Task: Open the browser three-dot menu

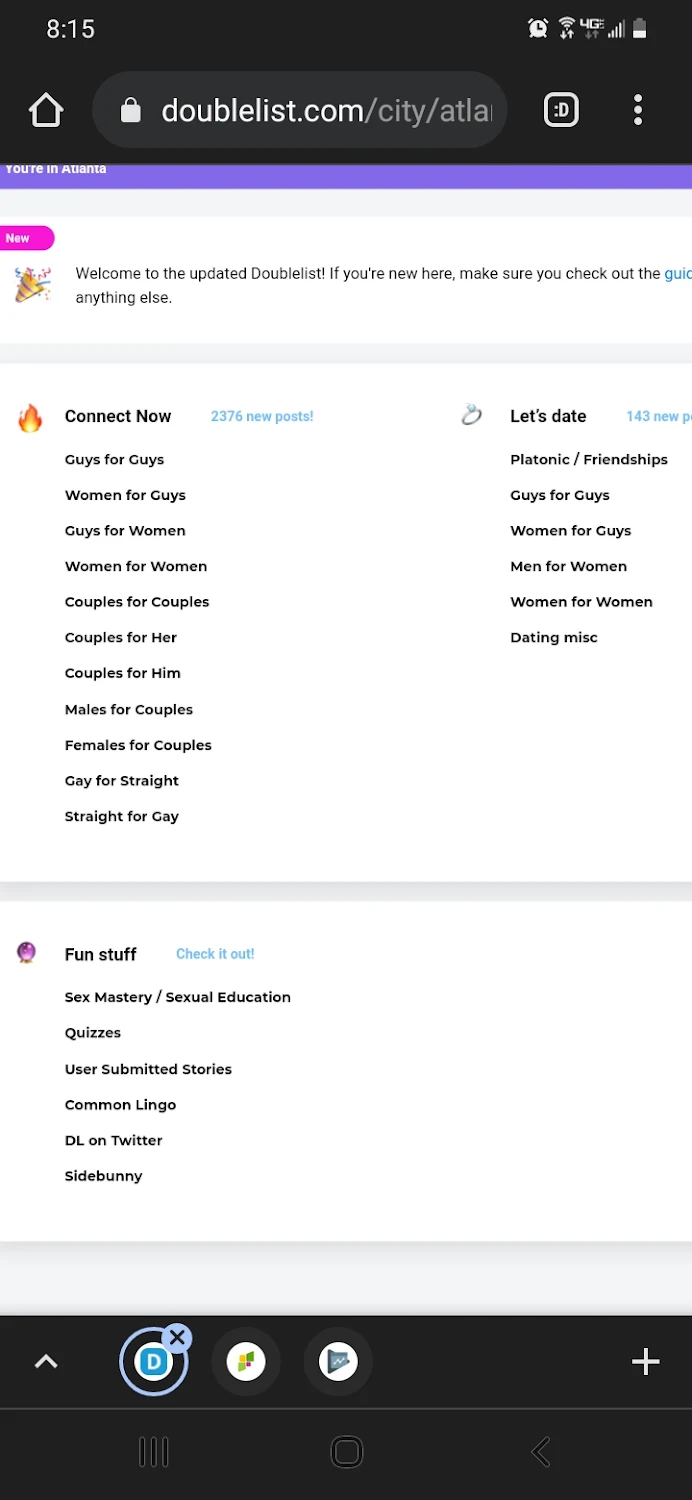Action: 638,110
